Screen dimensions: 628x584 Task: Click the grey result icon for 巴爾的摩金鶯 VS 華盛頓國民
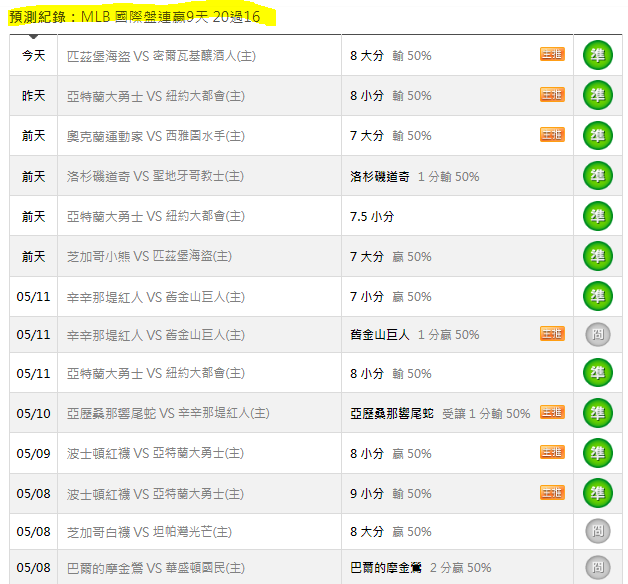598,567
